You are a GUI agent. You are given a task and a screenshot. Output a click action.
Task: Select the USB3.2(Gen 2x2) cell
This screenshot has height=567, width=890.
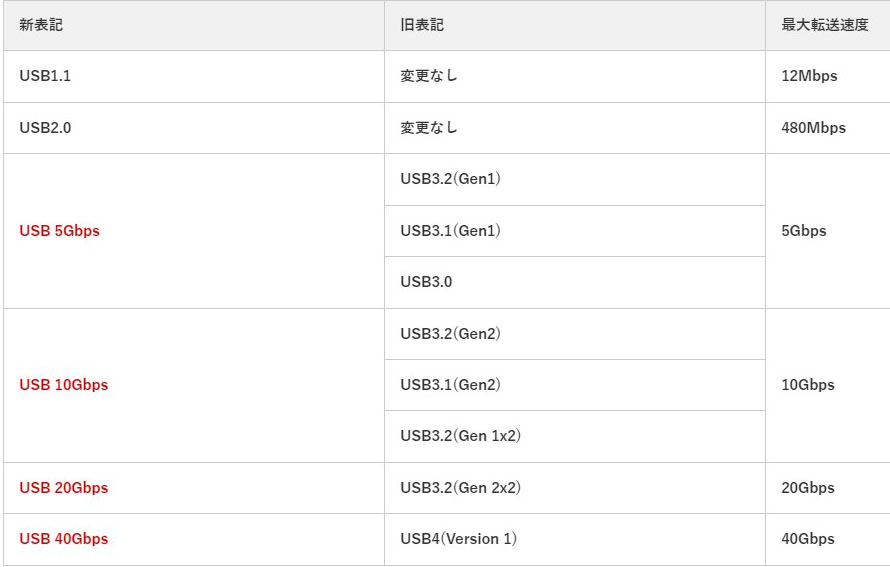pyautogui.click(x=460, y=488)
